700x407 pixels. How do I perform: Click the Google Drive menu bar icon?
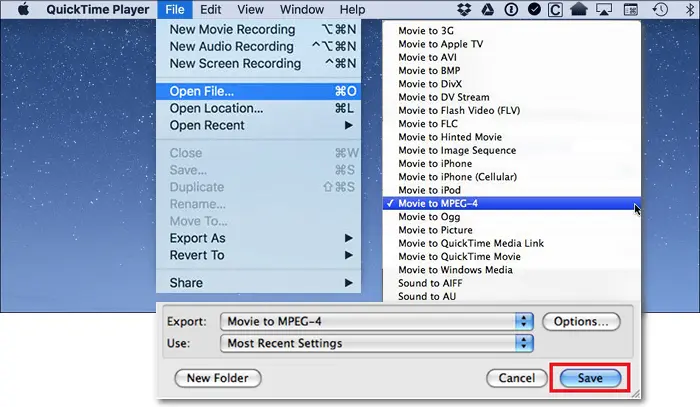488,9
